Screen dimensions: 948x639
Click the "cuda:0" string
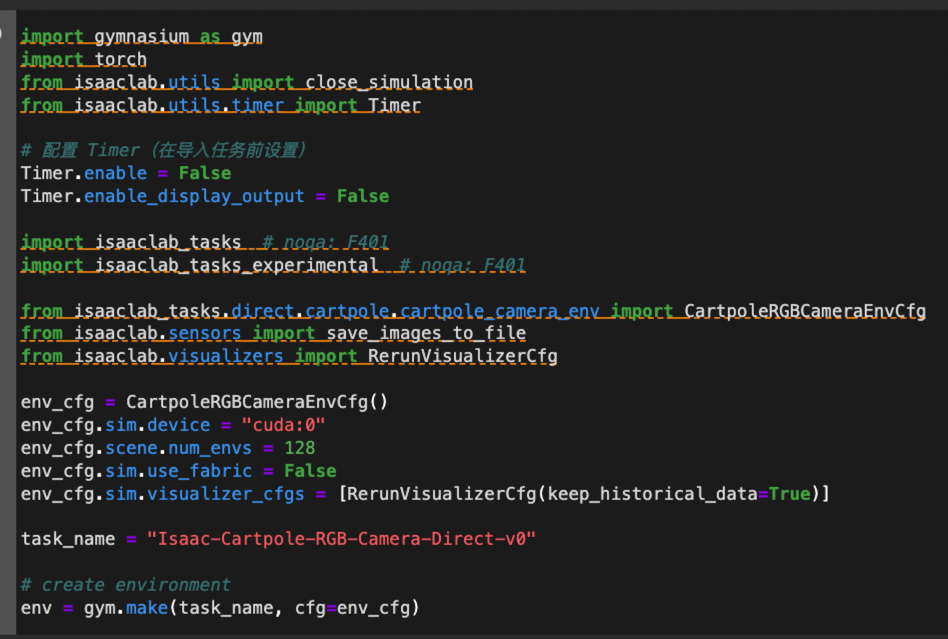click(x=284, y=425)
